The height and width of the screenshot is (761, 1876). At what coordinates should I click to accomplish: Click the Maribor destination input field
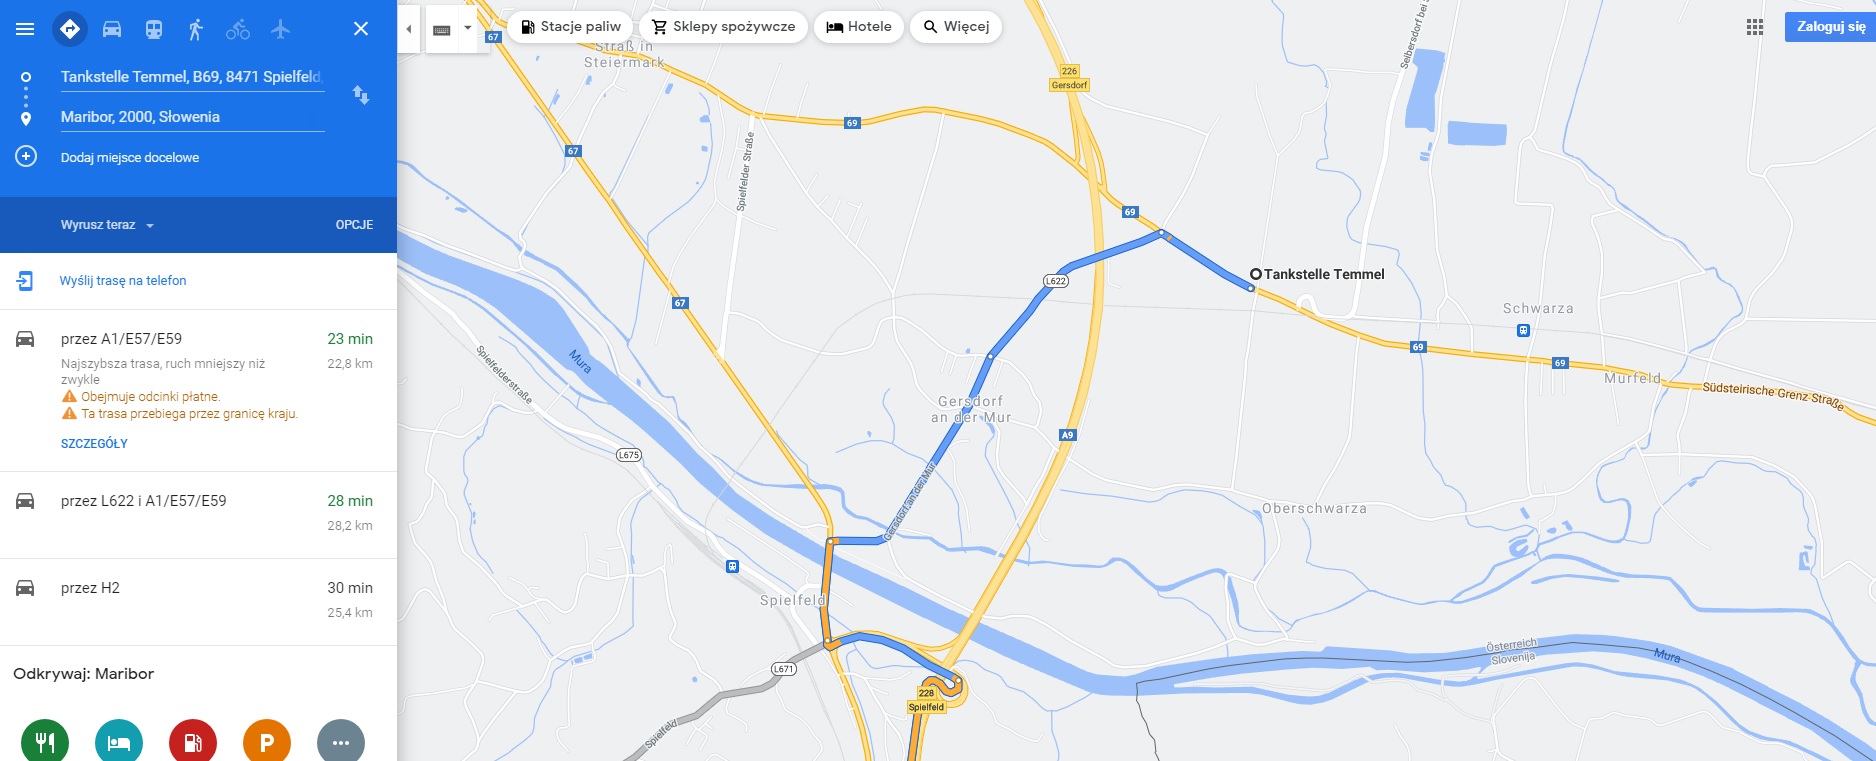pos(192,117)
